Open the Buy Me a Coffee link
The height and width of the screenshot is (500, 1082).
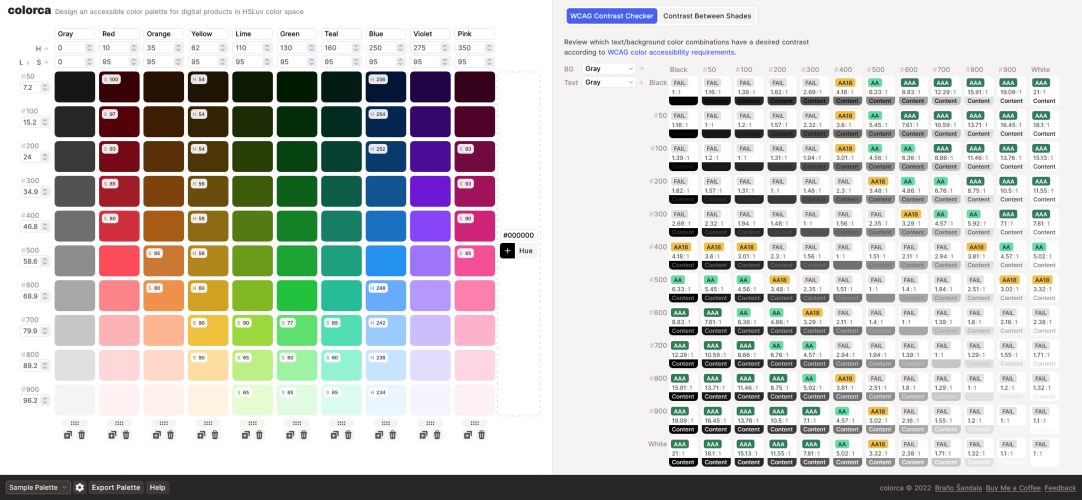point(1012,488)
